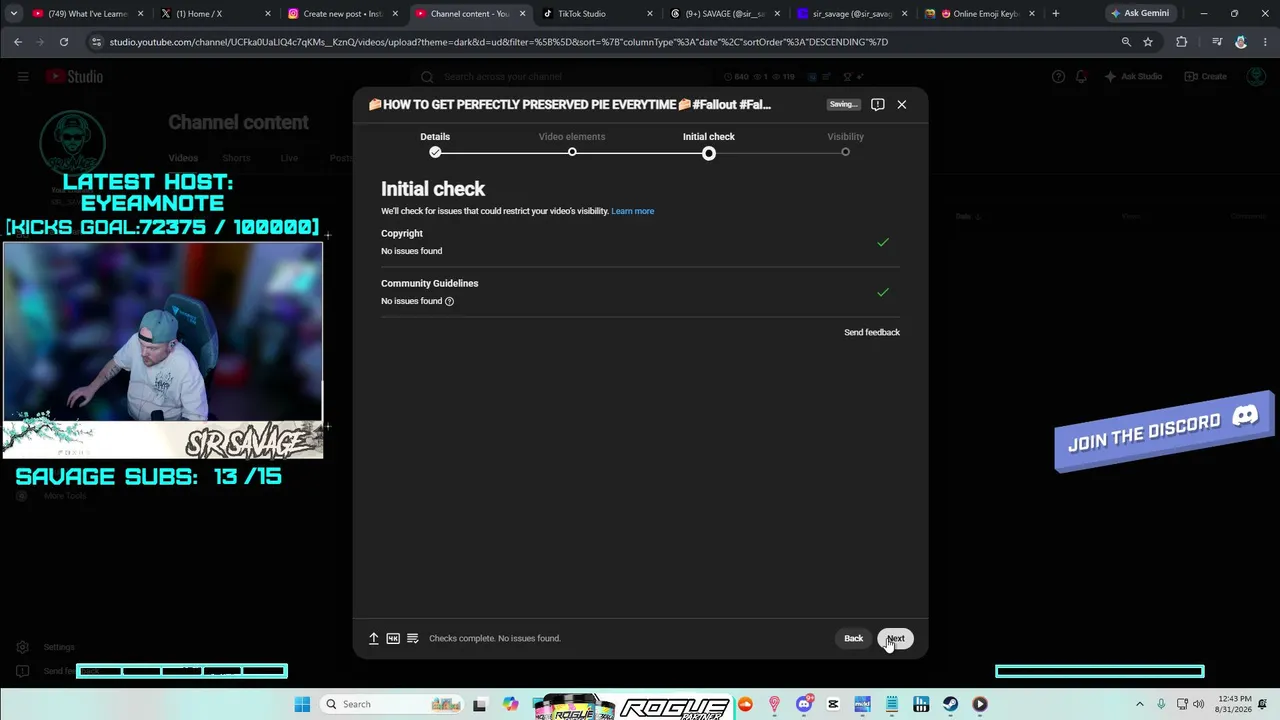The height and width of the screenshot is (720, 1280).
Task: Click the zoom magnifier icon in address bar
Action: click(1126, 42)
